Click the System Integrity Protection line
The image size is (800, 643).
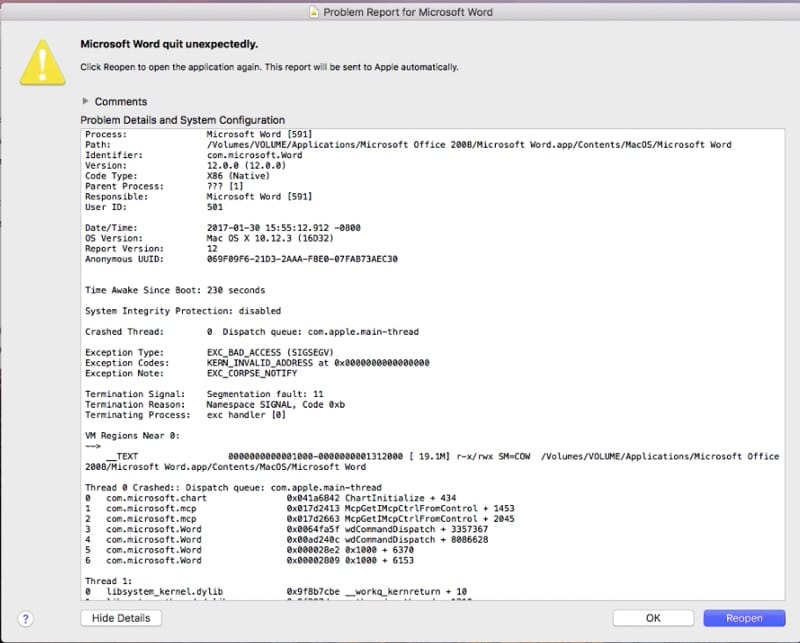183,311
